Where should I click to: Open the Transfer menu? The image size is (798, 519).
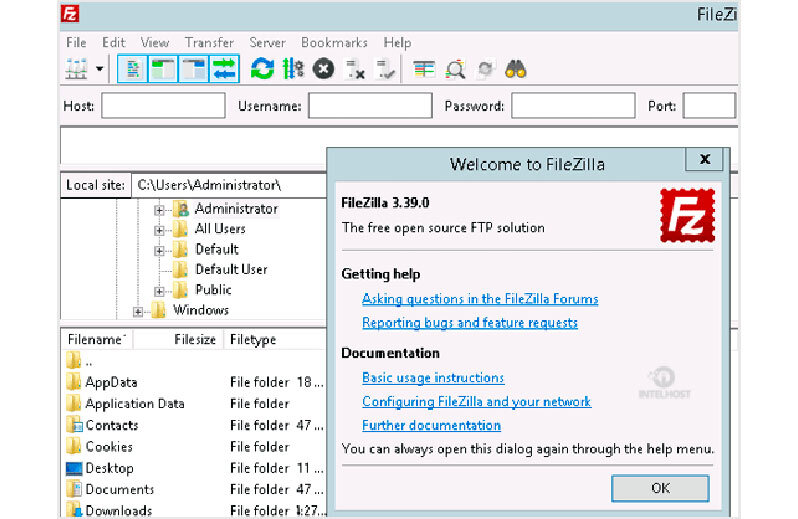pos(209,42)
